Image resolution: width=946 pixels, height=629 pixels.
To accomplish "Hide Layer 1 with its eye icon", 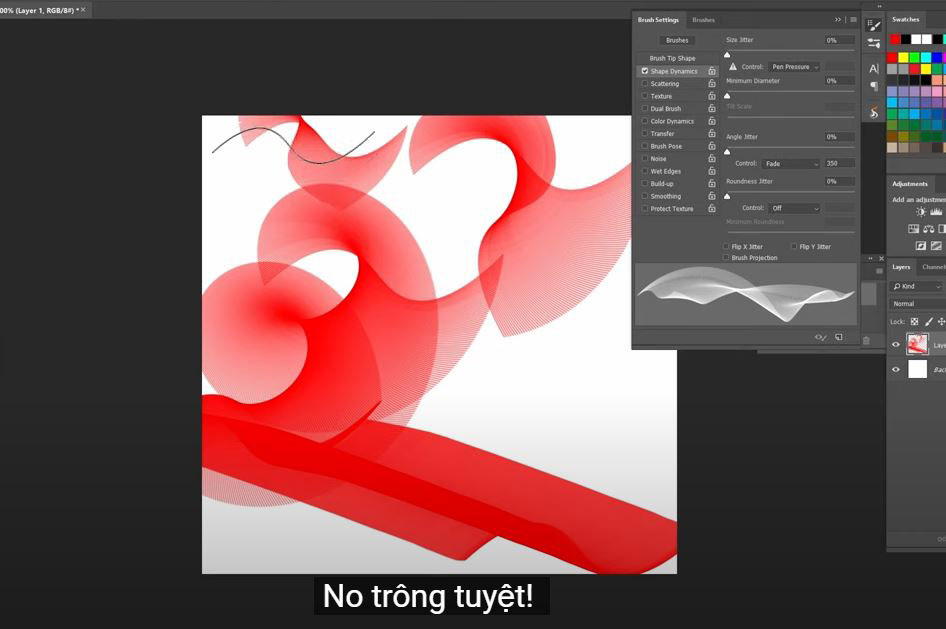I will (895, 345).
